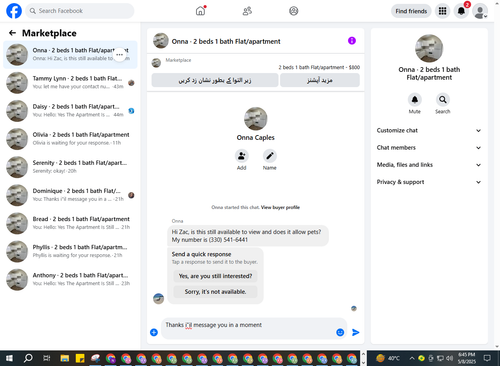Send 'Yes, are you still interested?' response
Image resolution: width=500 pixels, height=366 pixels.
click(x=215, y=276)
